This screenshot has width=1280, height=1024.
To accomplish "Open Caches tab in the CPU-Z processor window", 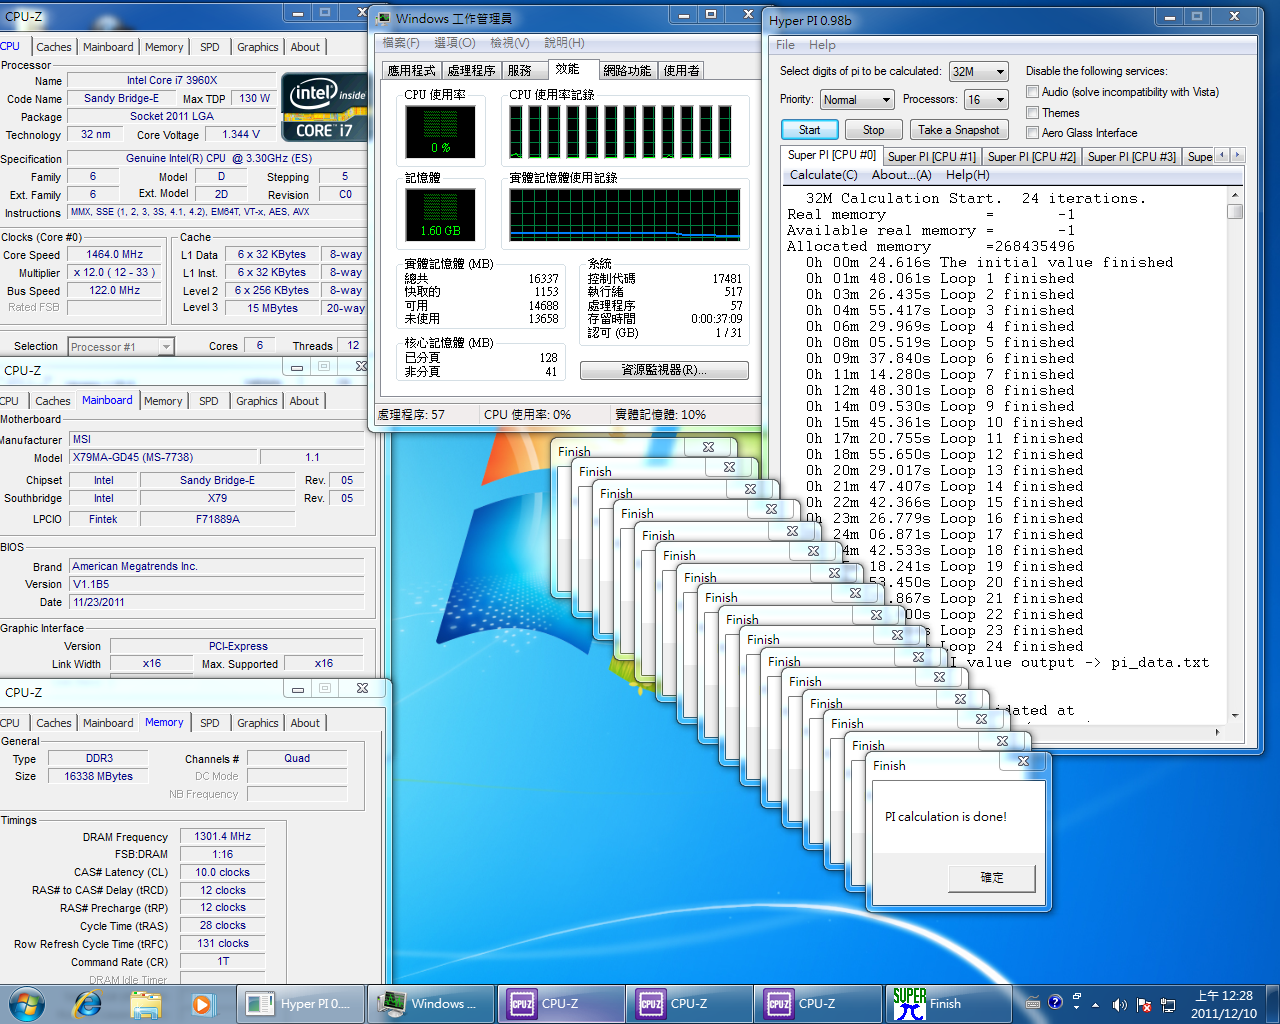I will coord(53,47).
